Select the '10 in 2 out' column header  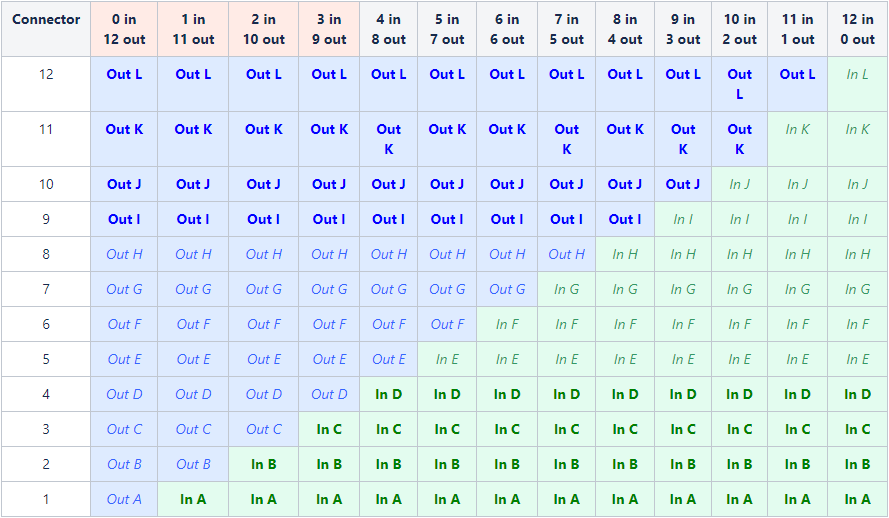tap(739, 29)
